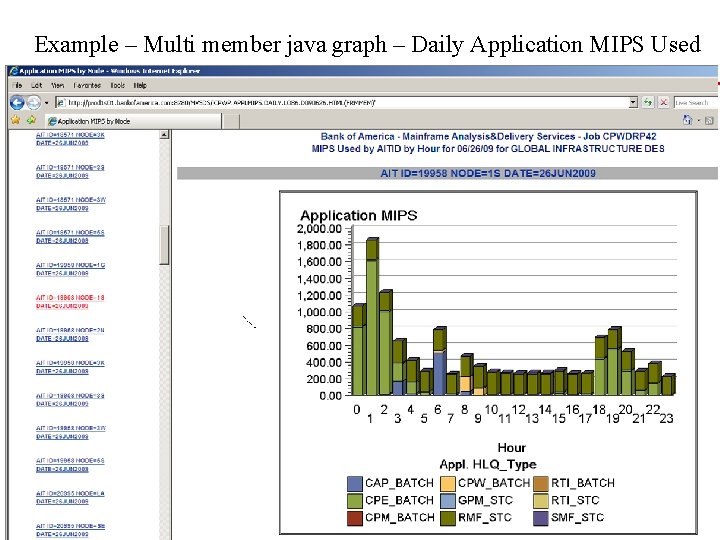The height and width of the screenshot is (540, 720).
Task: Click the RTI_STC tan legend swatch
Action: [541, 501]
